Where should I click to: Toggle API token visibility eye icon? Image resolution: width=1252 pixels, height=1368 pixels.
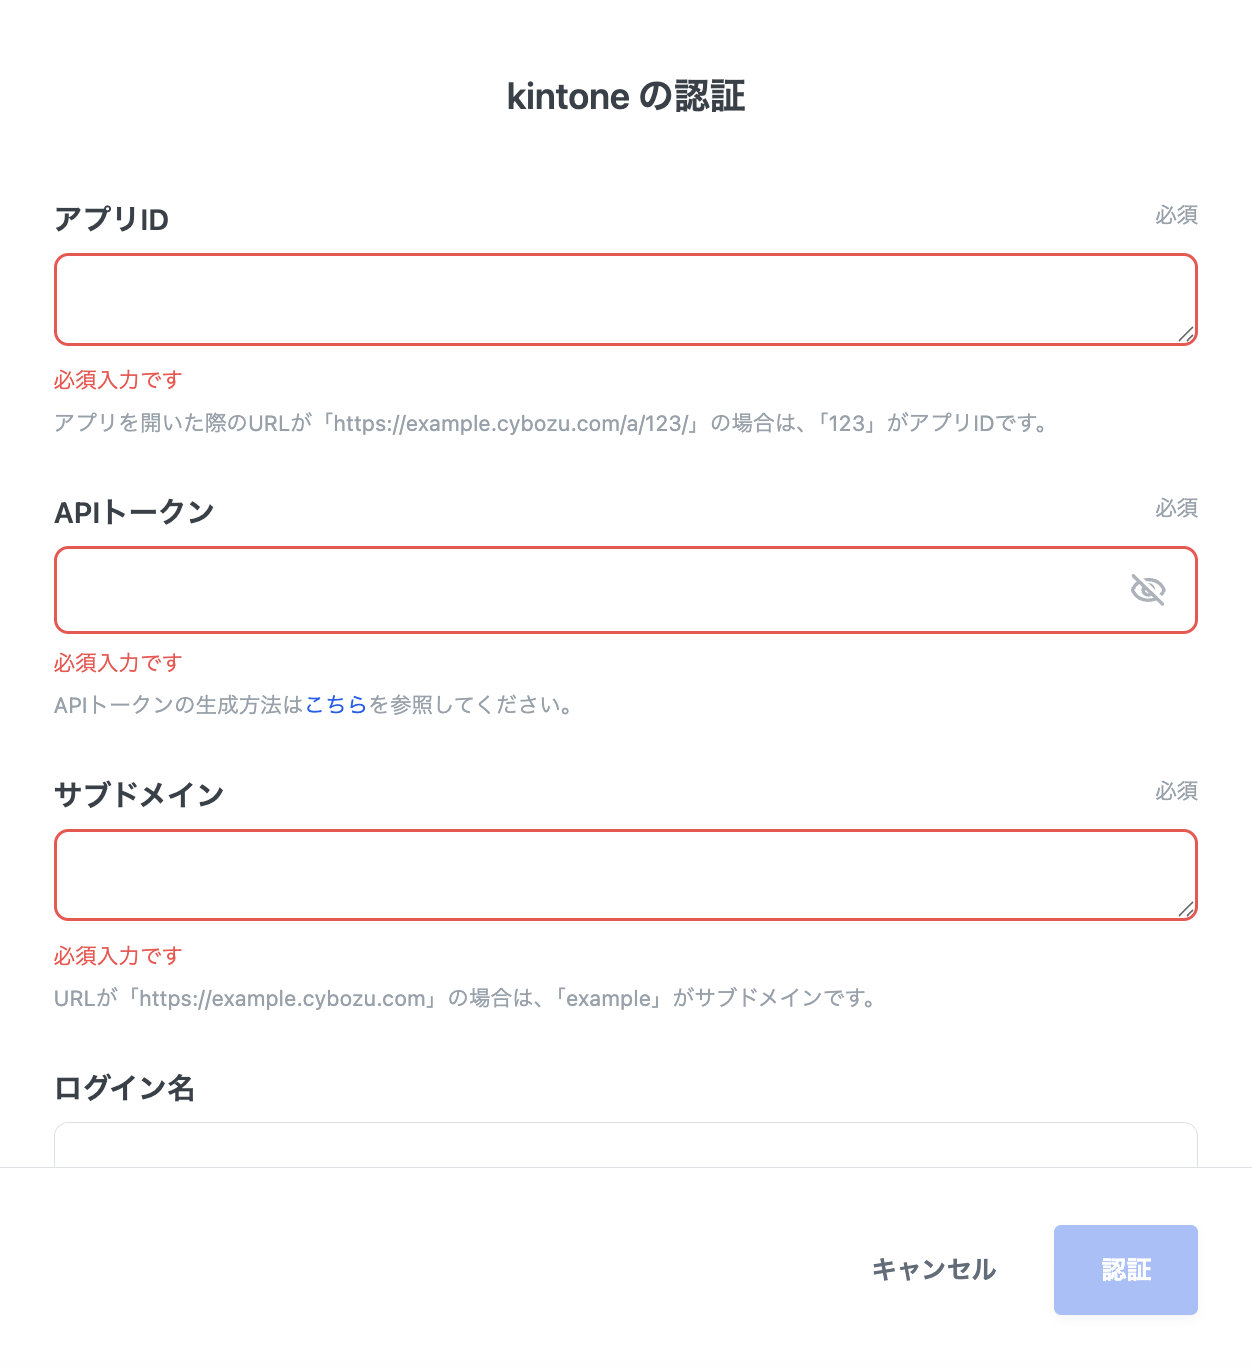coord(1148,590)
